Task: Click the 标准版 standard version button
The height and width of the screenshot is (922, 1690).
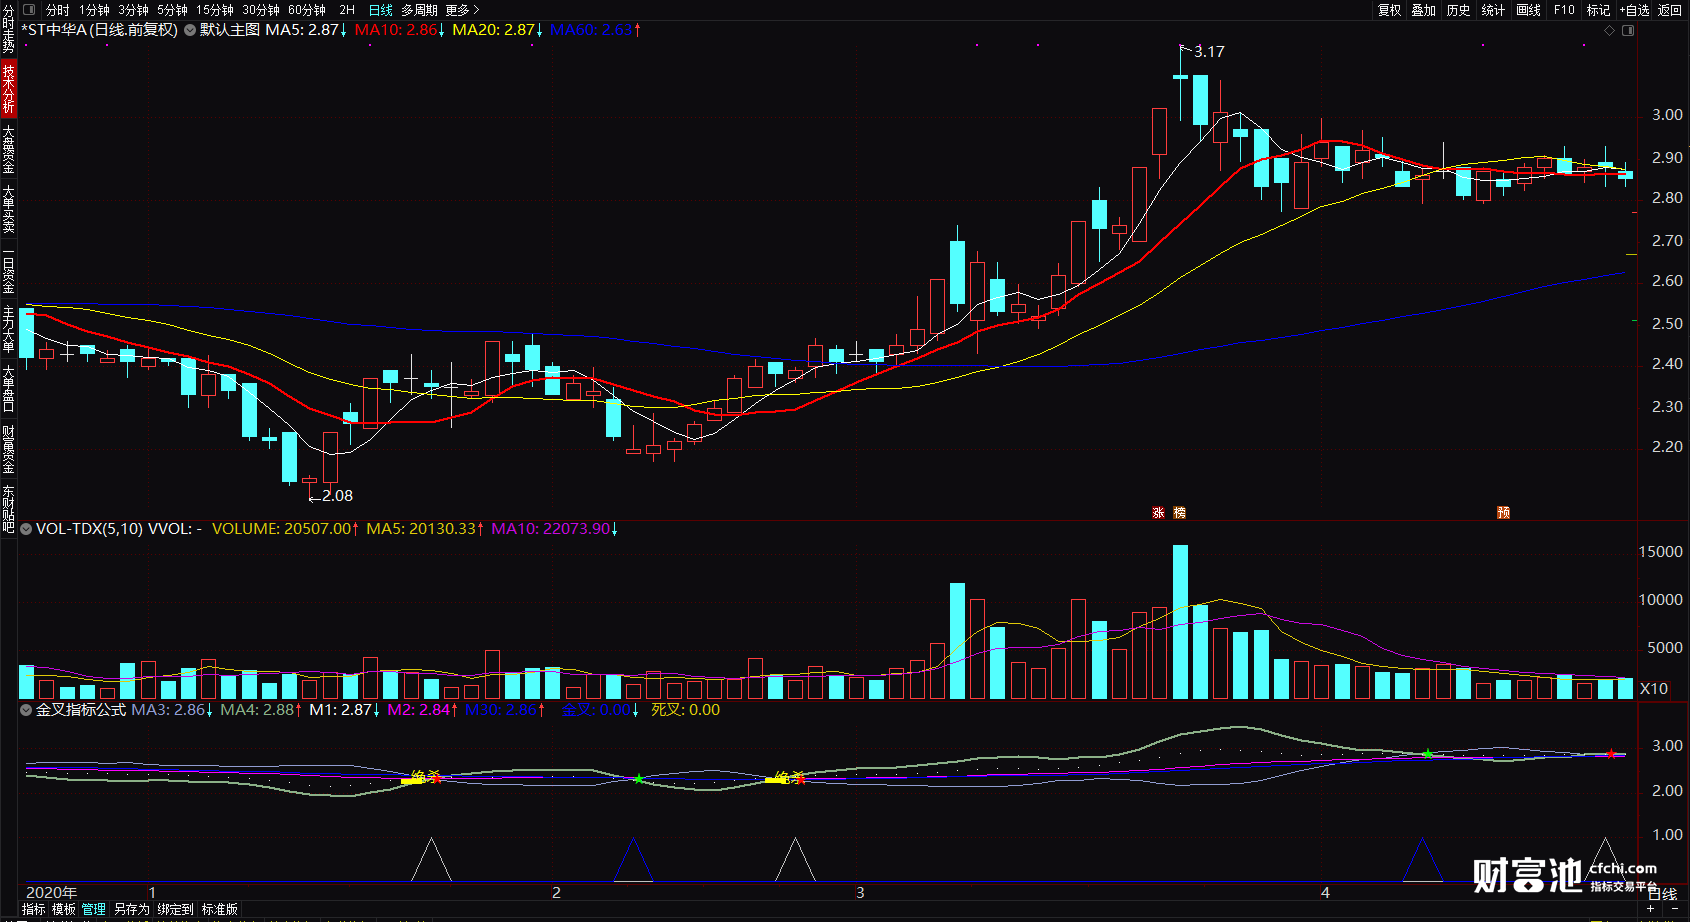Action: (220, 909)
